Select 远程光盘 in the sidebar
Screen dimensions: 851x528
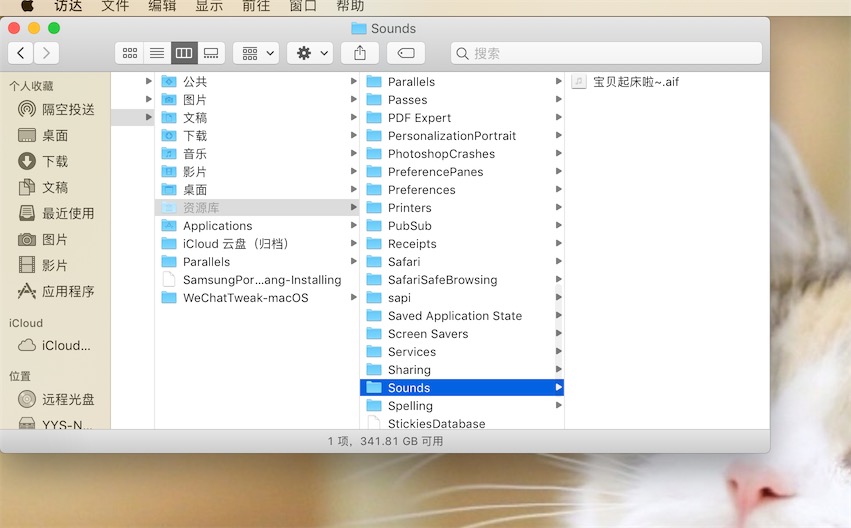click(56, 399)
